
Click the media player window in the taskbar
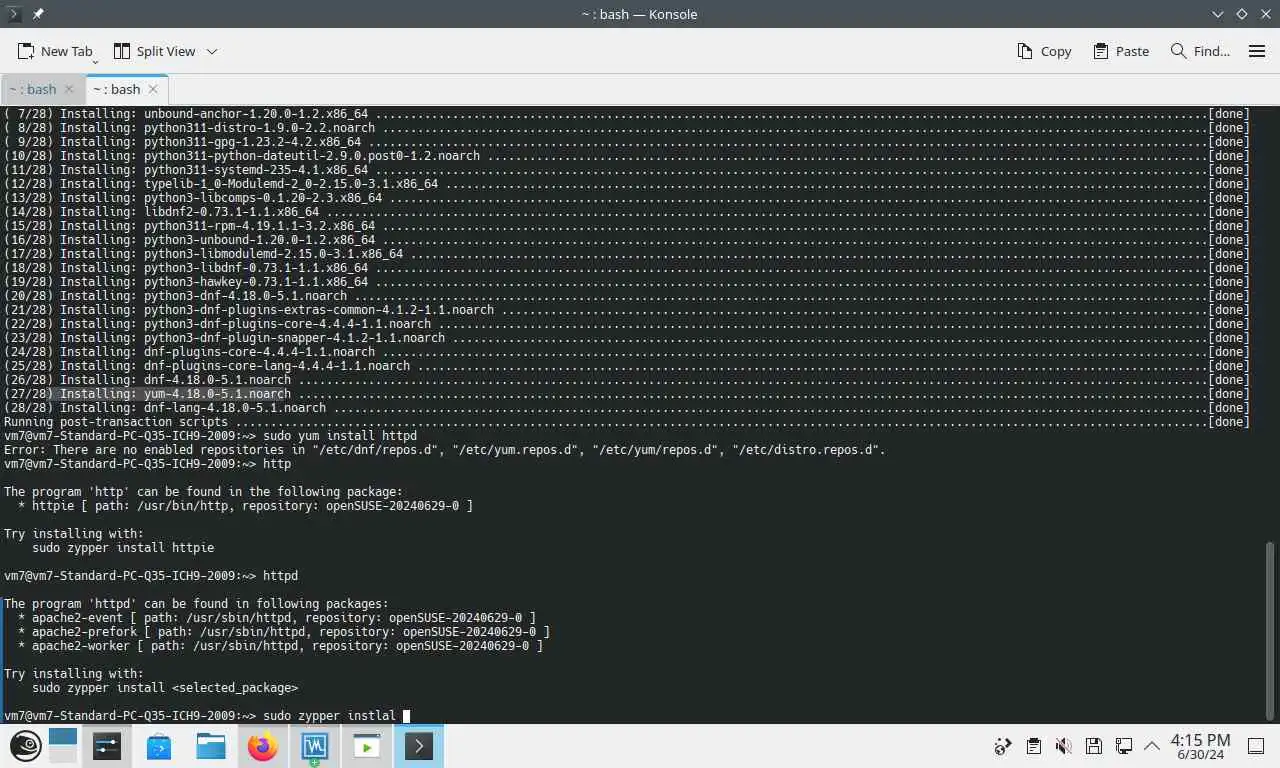coord(367,746)
